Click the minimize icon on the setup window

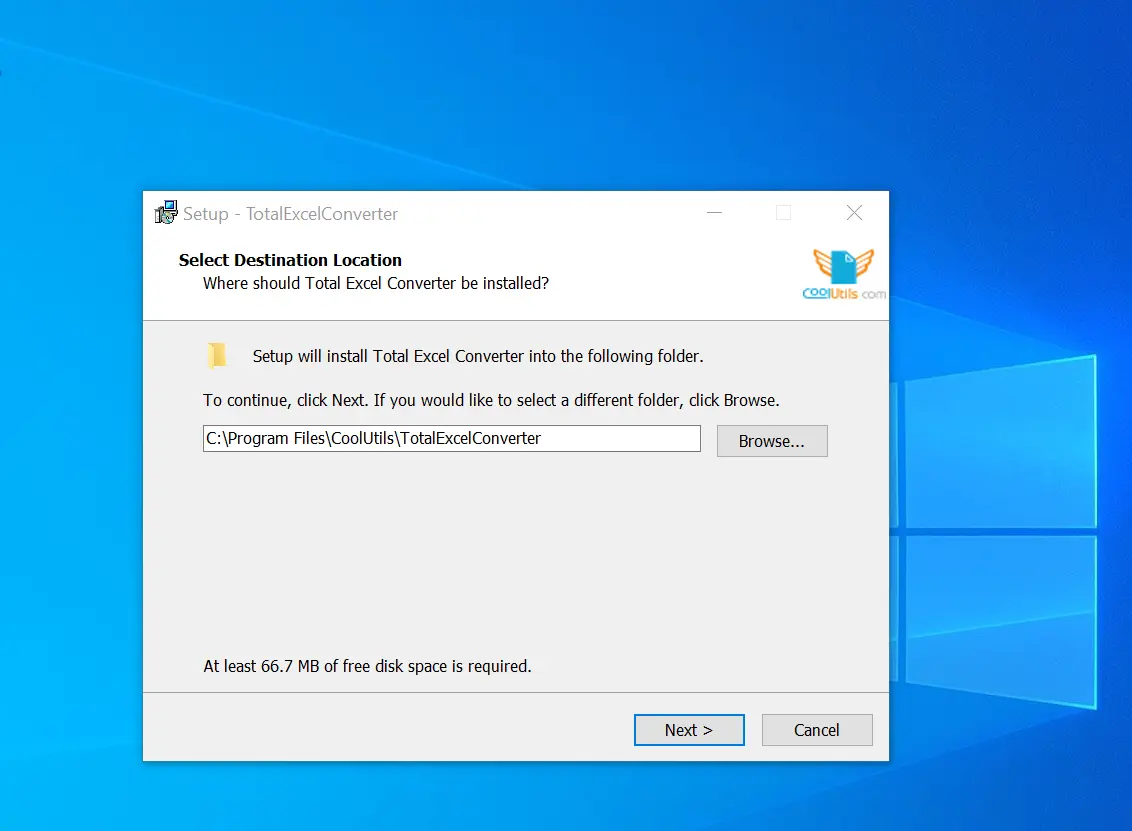714,213
